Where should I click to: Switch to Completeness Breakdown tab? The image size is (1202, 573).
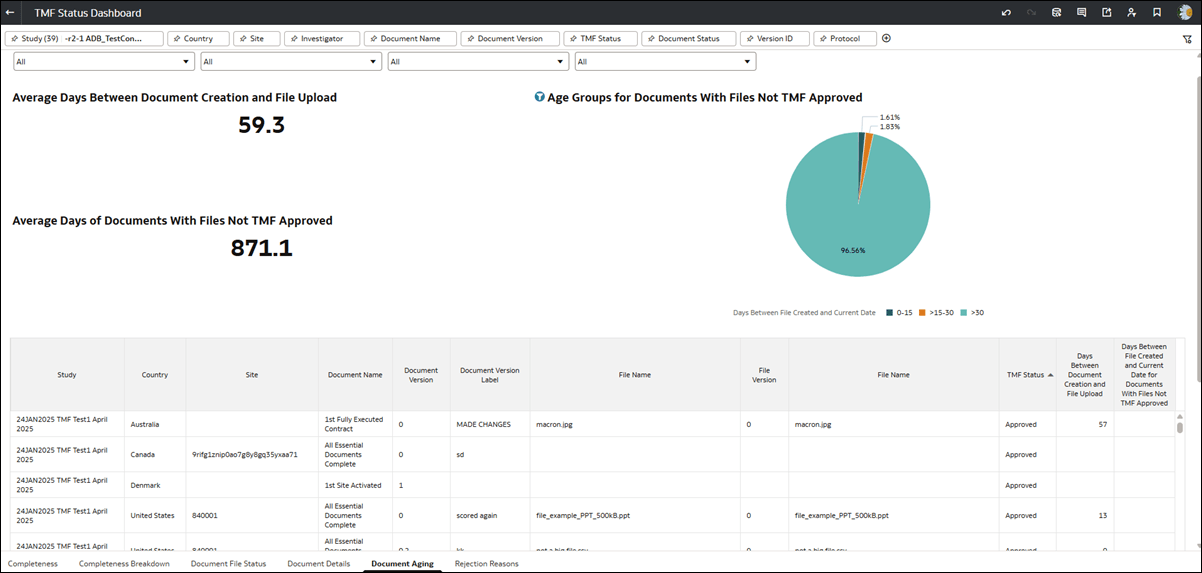pyautogui.click(x=124, y=564)
